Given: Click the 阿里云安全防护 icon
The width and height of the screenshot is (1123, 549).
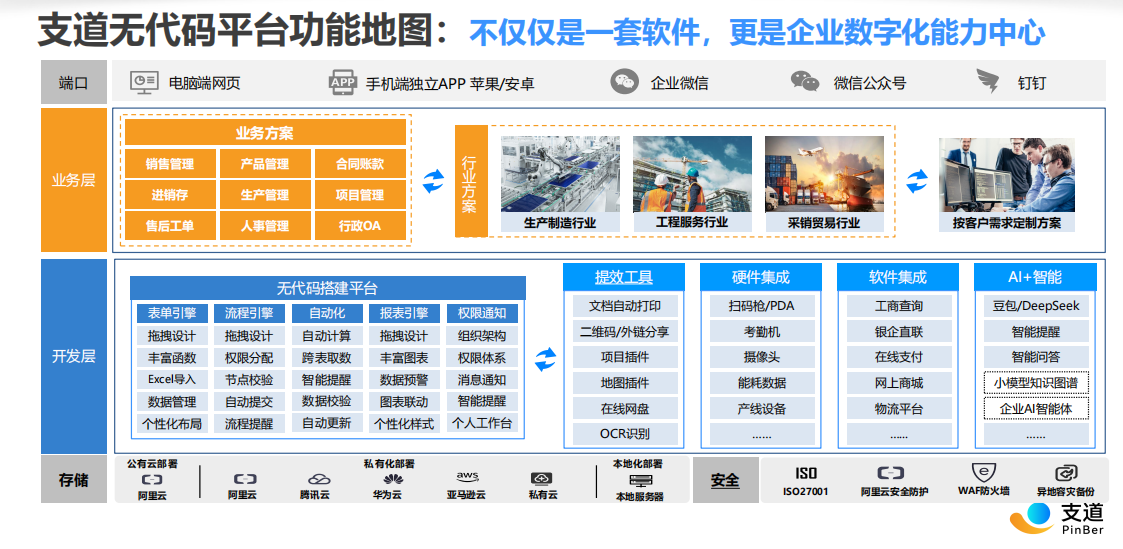Looking at the screenshot, I should pos(891,473).
